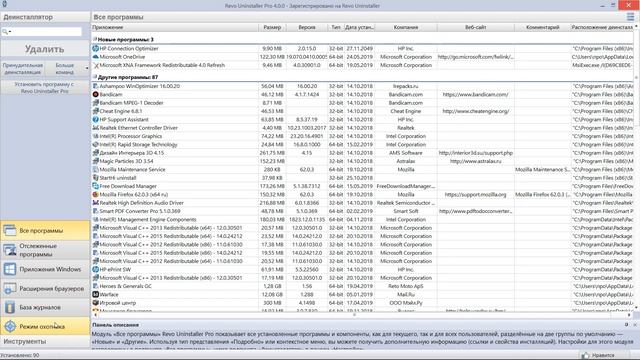Click the Uninstaller section header
Image resolution: width=640 pixels, height=360 pixels.
click(45, 17)
